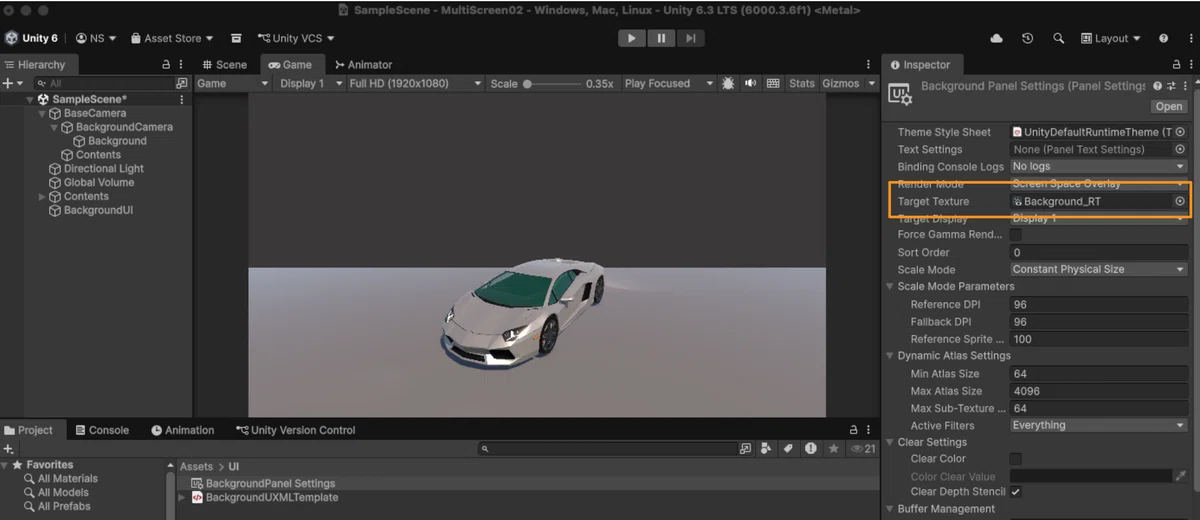
Task: Toggle Game view debug bug icon
Action: click(727, 84)
